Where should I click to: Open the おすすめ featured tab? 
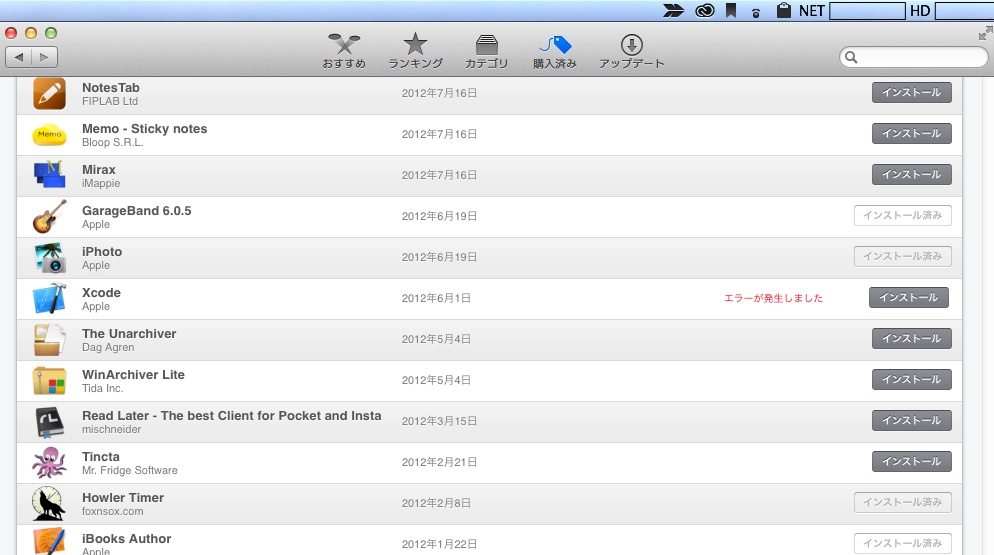[344, 51]
